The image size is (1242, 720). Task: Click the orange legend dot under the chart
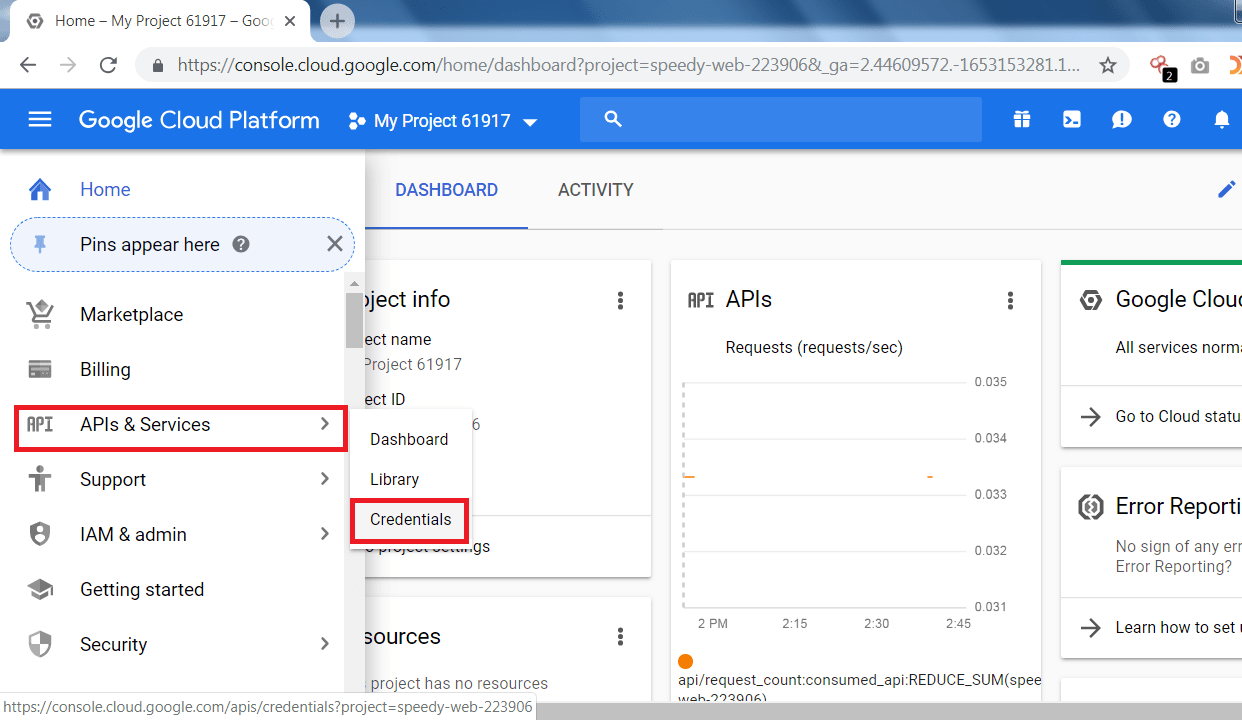(685, 661)
